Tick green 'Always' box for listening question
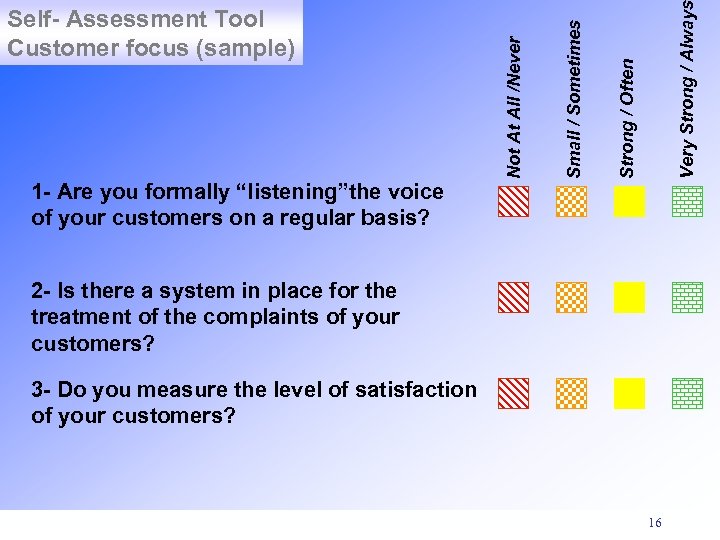The image size is (720, 540). click(x=688, y=202)
